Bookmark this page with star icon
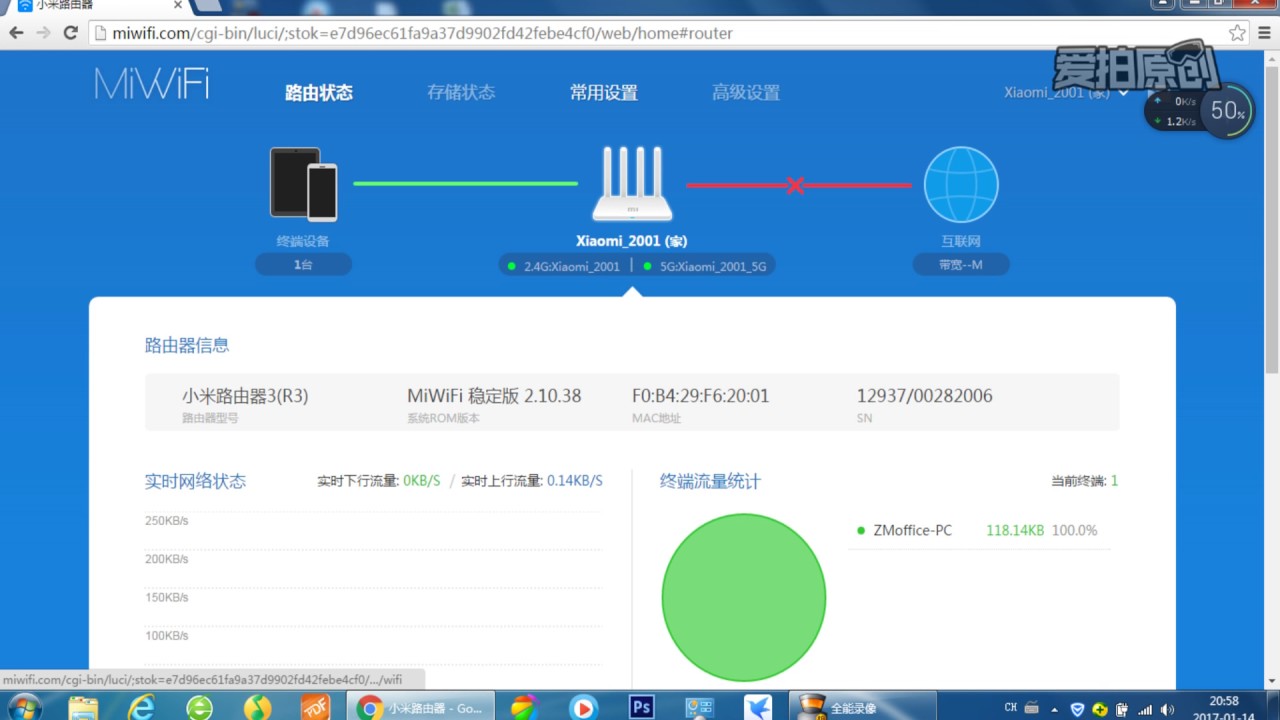1280x720 pixels. 1237,33
